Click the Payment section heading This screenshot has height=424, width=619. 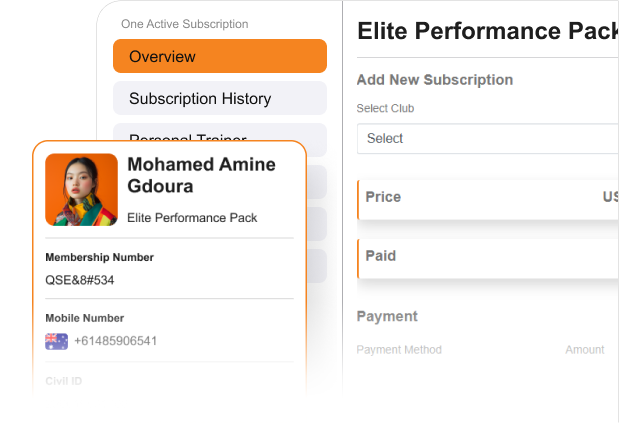click(387, 316)
